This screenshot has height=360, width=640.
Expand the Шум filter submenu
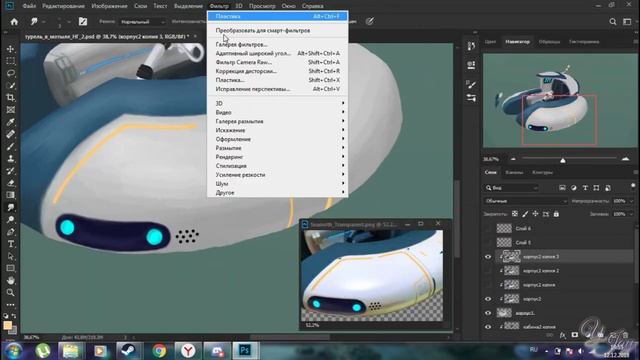(278, 184)
